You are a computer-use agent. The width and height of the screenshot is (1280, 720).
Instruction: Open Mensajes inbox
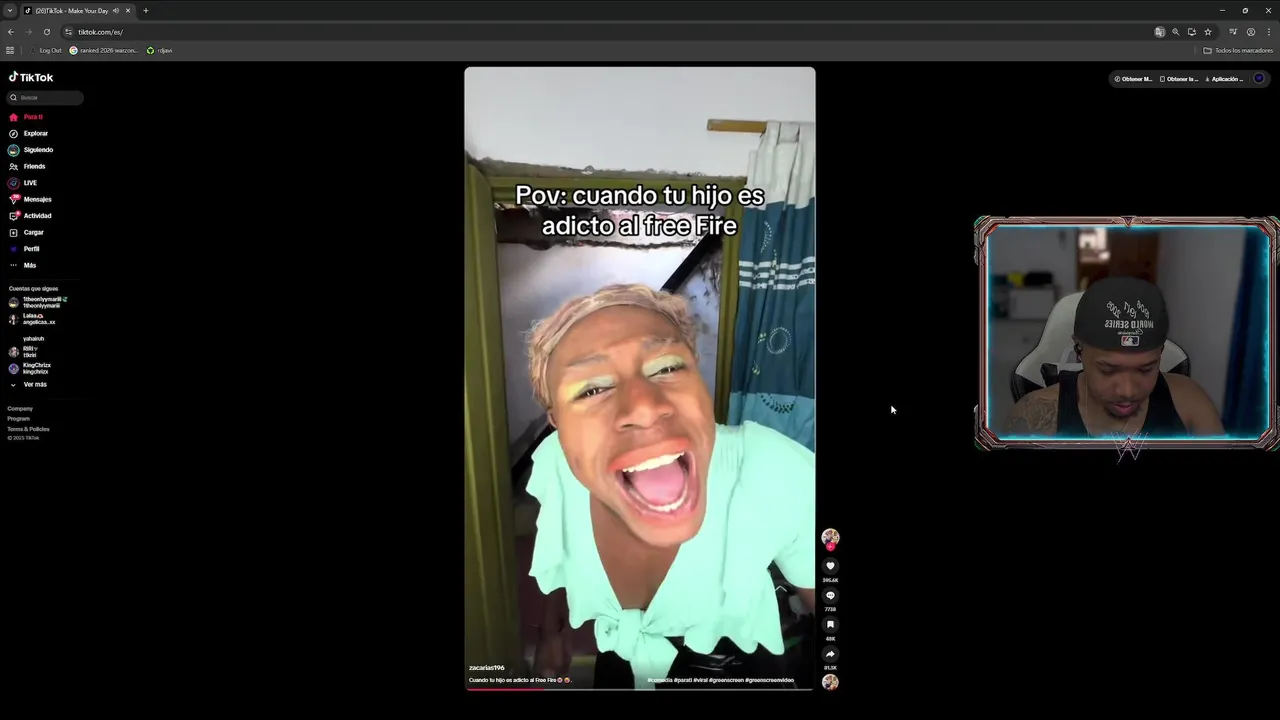click(x=30, y=199)
